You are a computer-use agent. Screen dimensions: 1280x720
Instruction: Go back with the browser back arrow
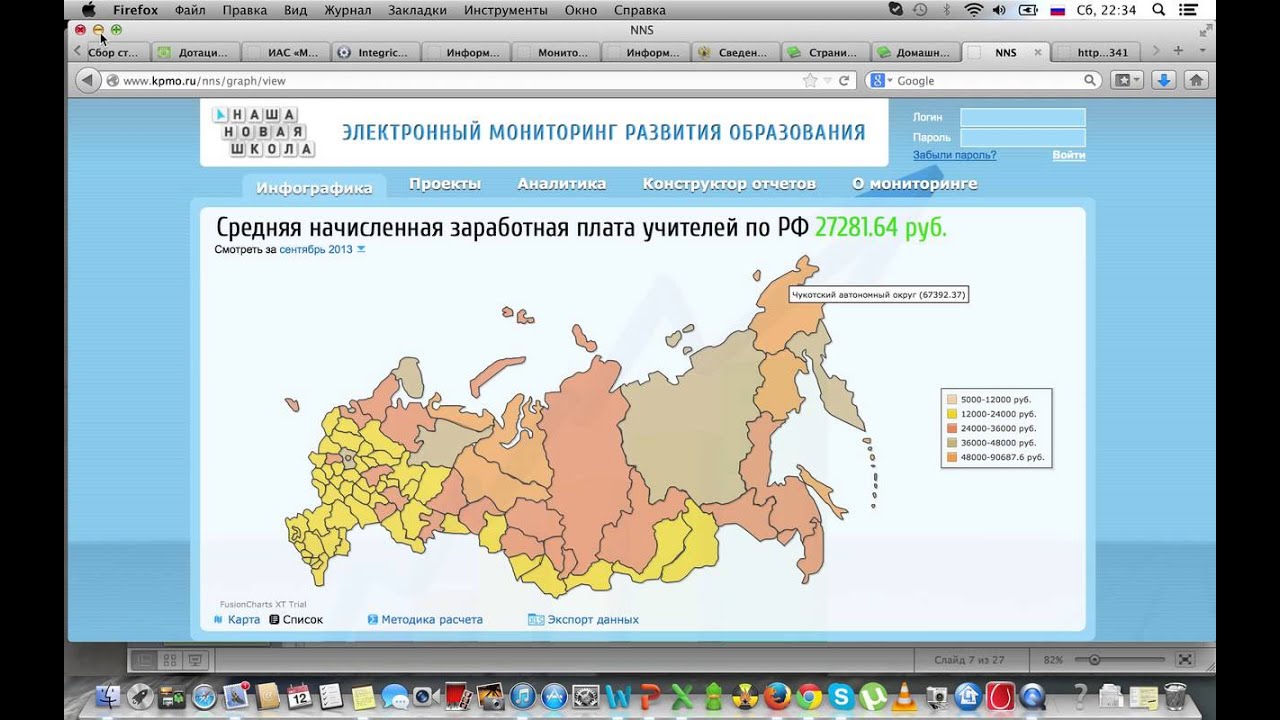click(87, 80)
